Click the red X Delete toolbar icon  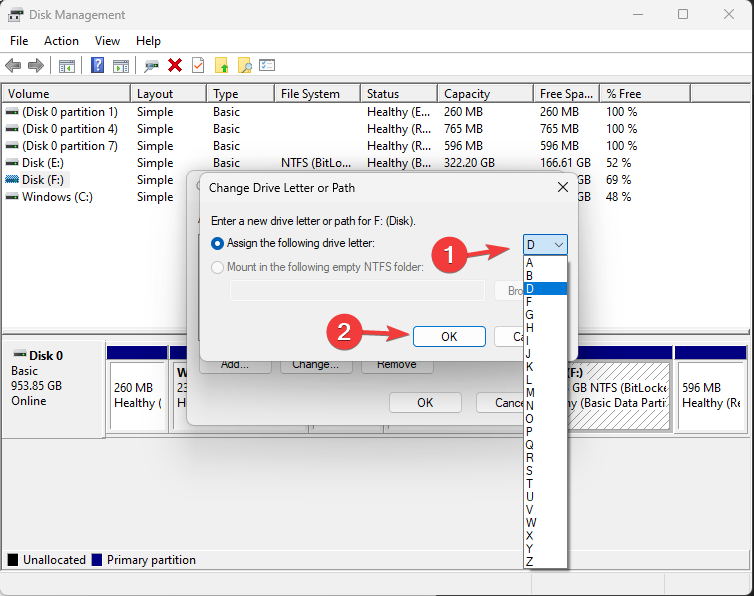click(175, 65)
